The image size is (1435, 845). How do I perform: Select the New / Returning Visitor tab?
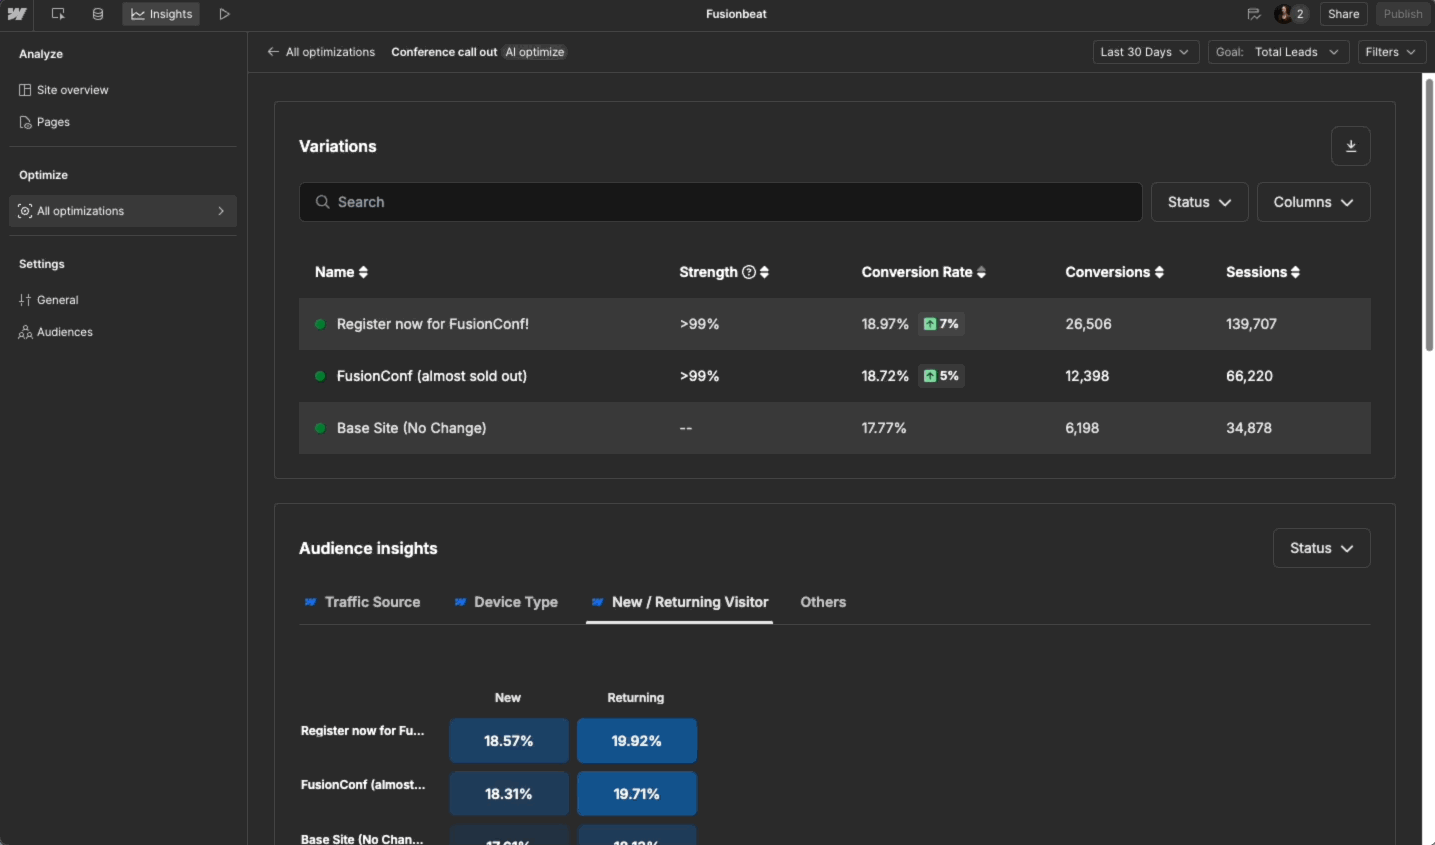click(679, 602)
